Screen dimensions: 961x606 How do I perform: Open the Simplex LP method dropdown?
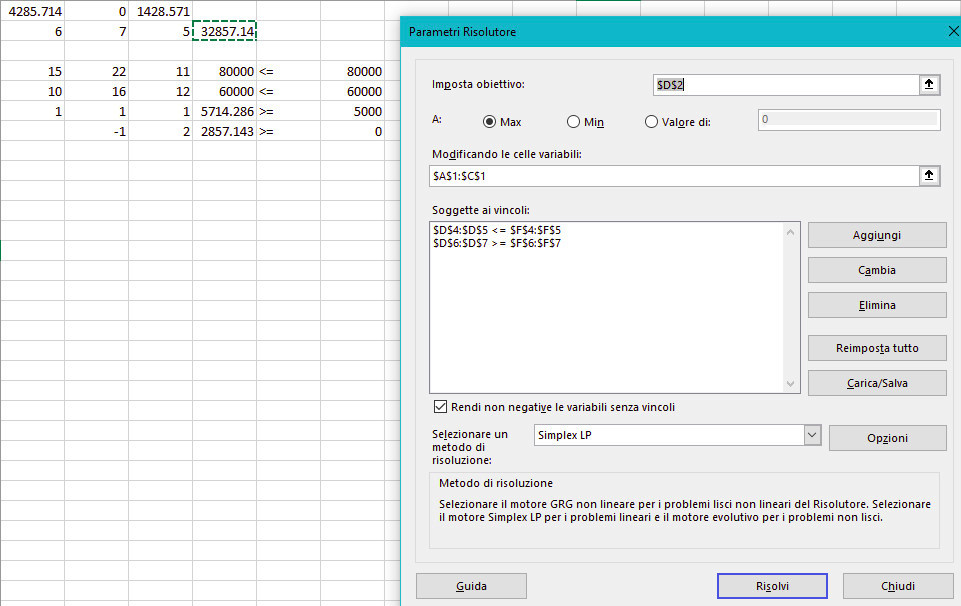(x=812, y=435)
